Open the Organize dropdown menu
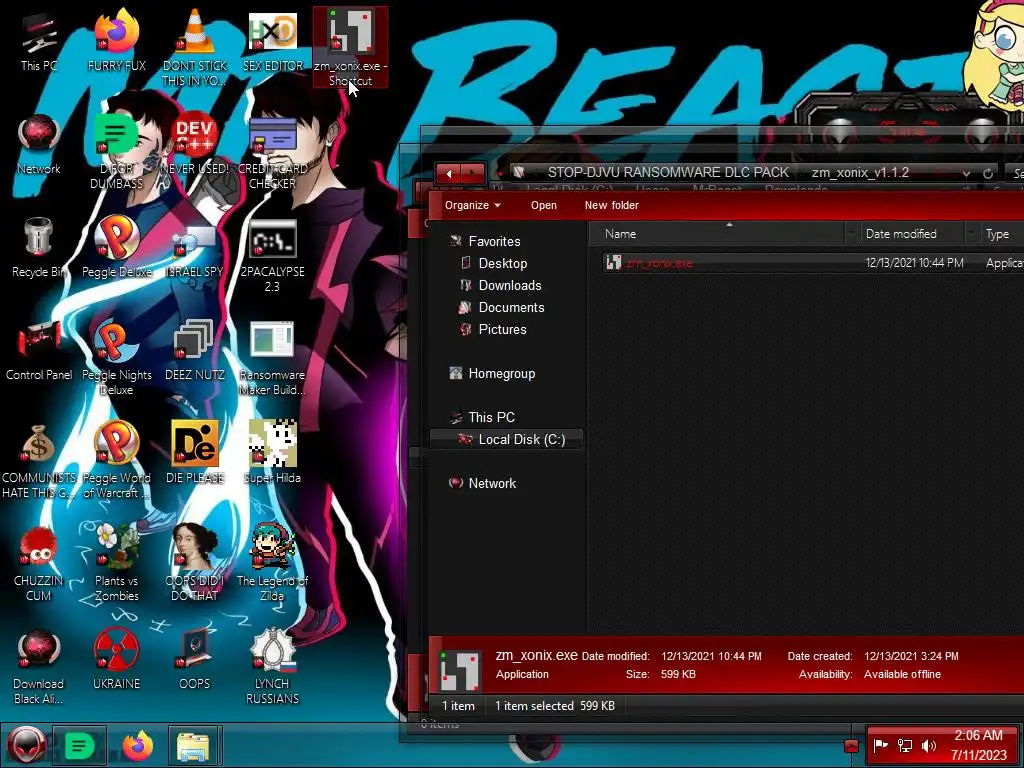 click(473, 205)
